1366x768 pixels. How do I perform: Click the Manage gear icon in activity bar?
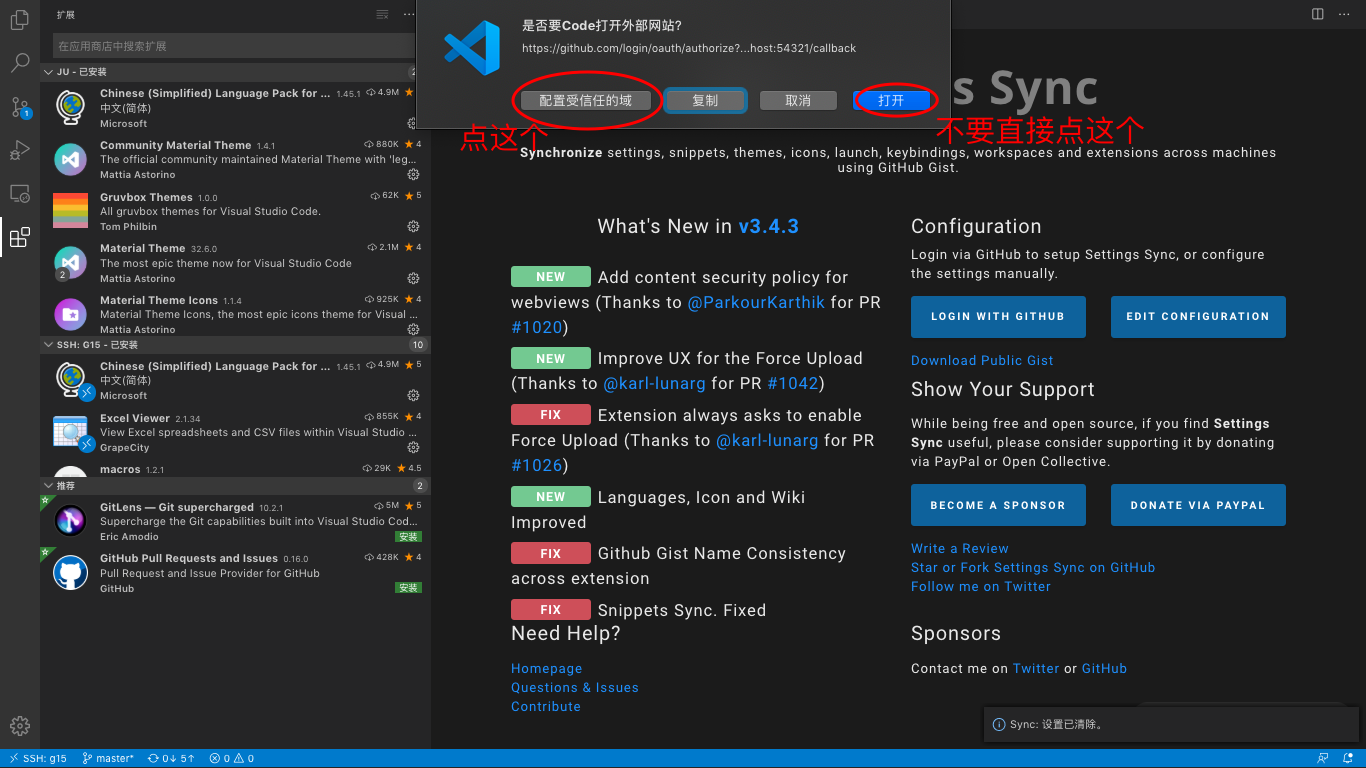click(x=19, y=726)
